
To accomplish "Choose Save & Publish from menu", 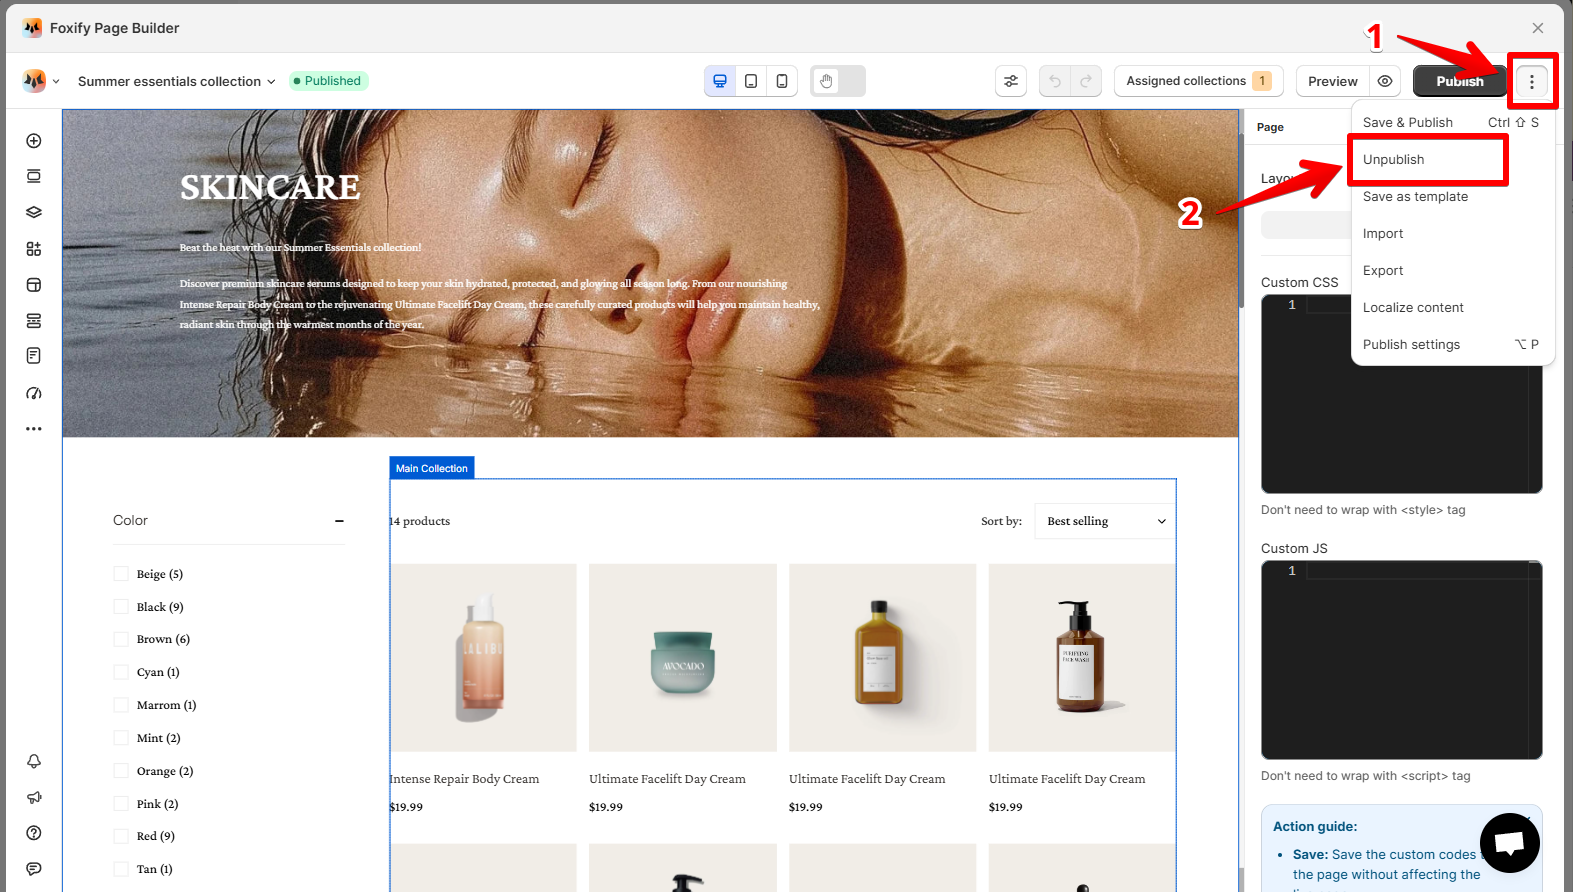I will tap(1452, 122).
